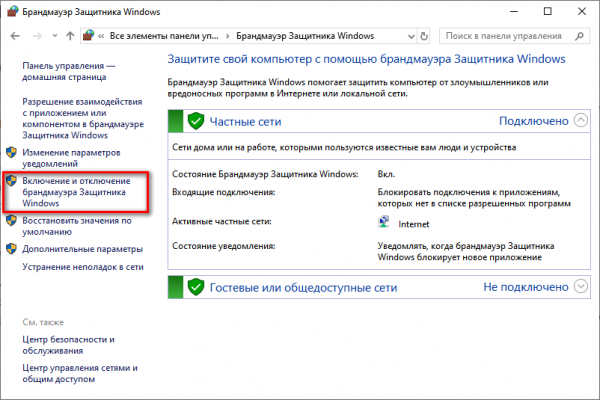Viewport: 600px width, 400px height.
Task: Click 'Гостевые или общедоступные сети' header title
Action: click(x=303, y=287)
